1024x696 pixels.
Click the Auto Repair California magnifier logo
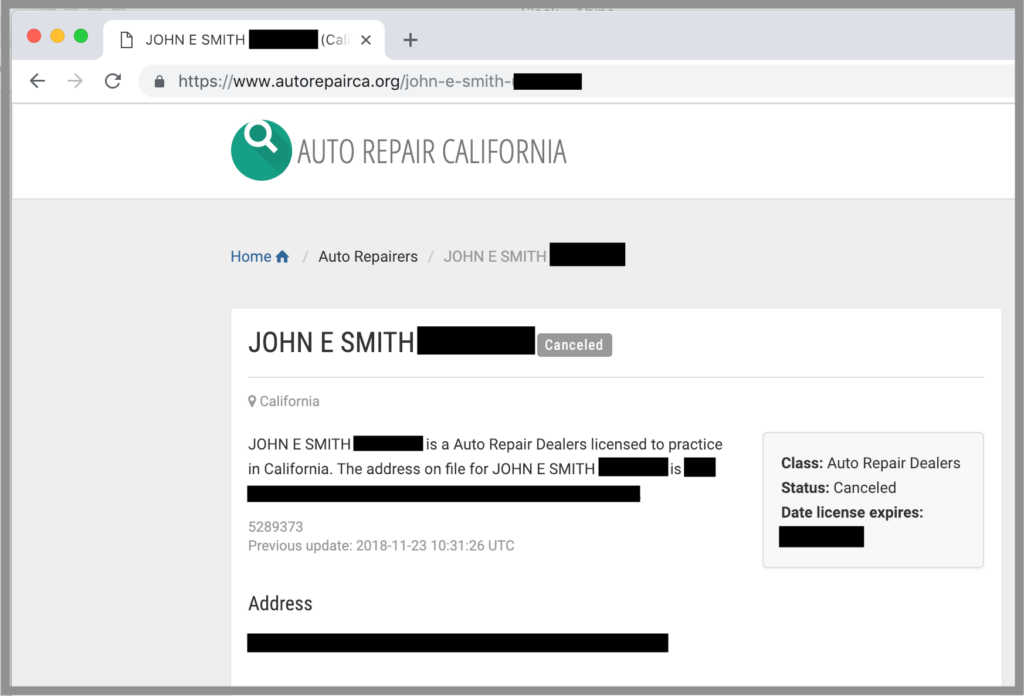point(261,149)
